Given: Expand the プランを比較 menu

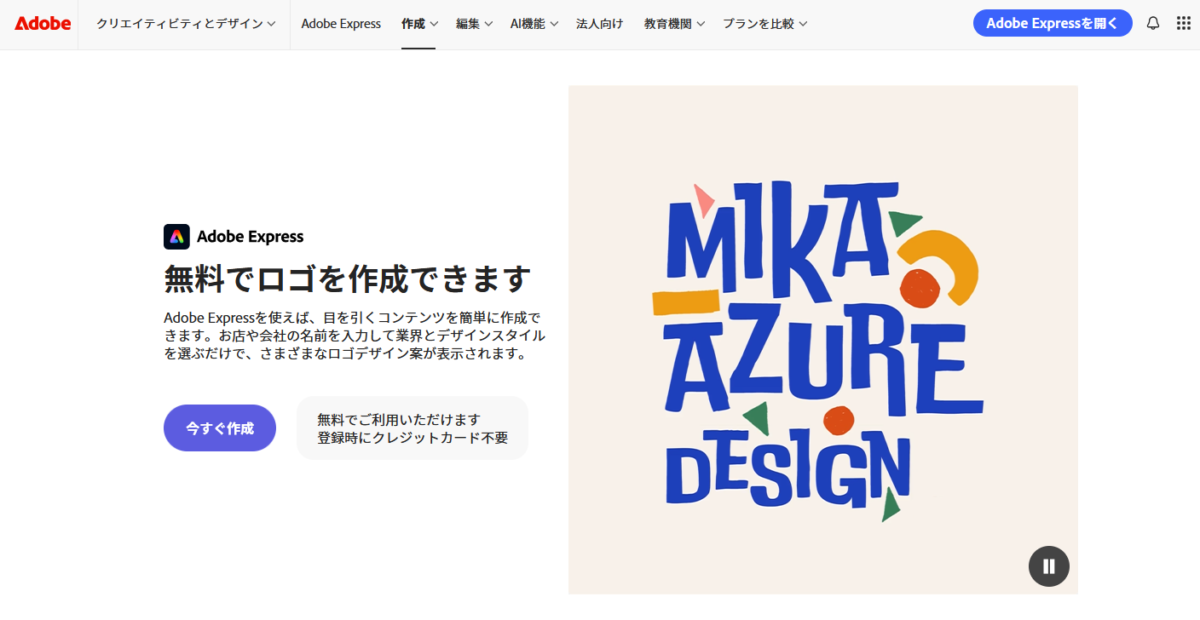Looking at the screenshot, I should pyautogui.click(x=765, y=23).
